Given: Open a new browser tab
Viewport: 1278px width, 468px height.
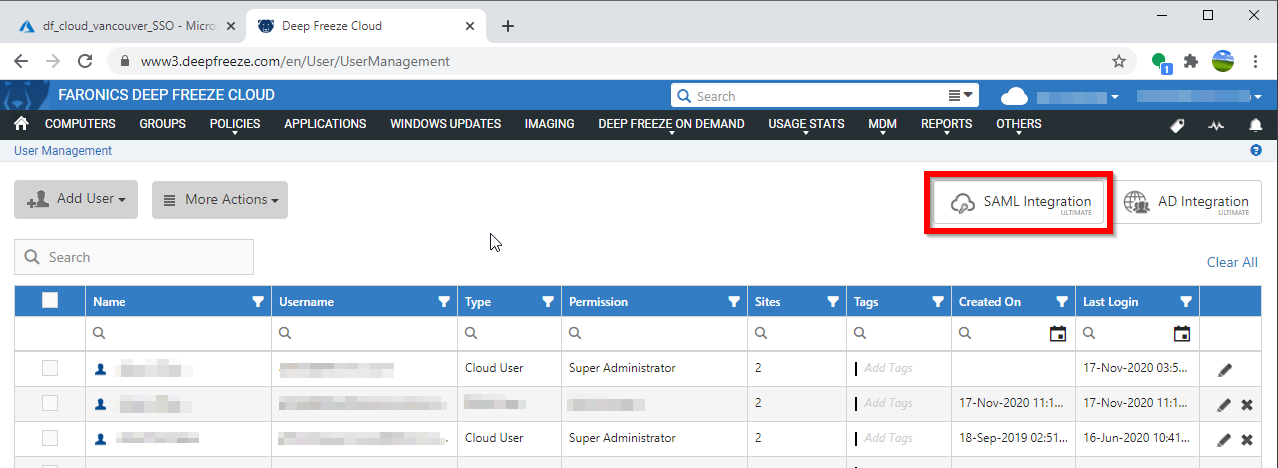Looking at the screenshot, I should pos(508,26).
